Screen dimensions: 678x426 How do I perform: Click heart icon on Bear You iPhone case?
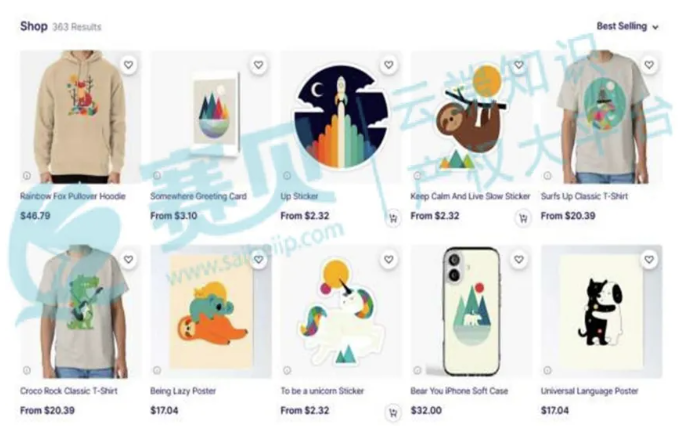point(519,259)
